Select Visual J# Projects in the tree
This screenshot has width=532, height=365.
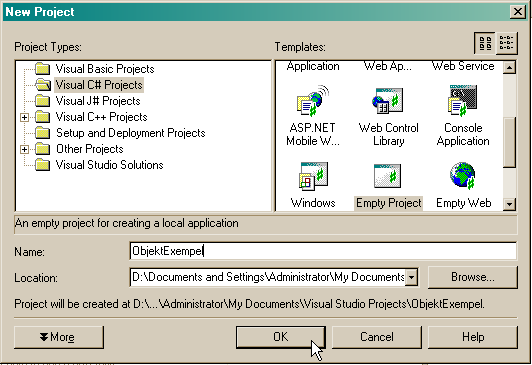[x=98, y=101]
